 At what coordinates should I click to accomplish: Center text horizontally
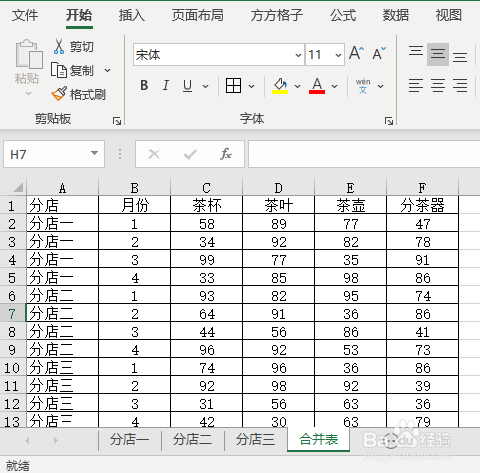(438, 85)
